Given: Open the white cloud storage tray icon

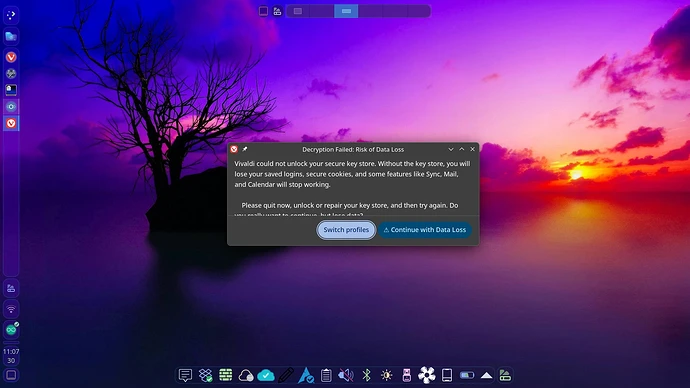Looking at the screenshot, I should pyautogui.click(x=246, y=375).
